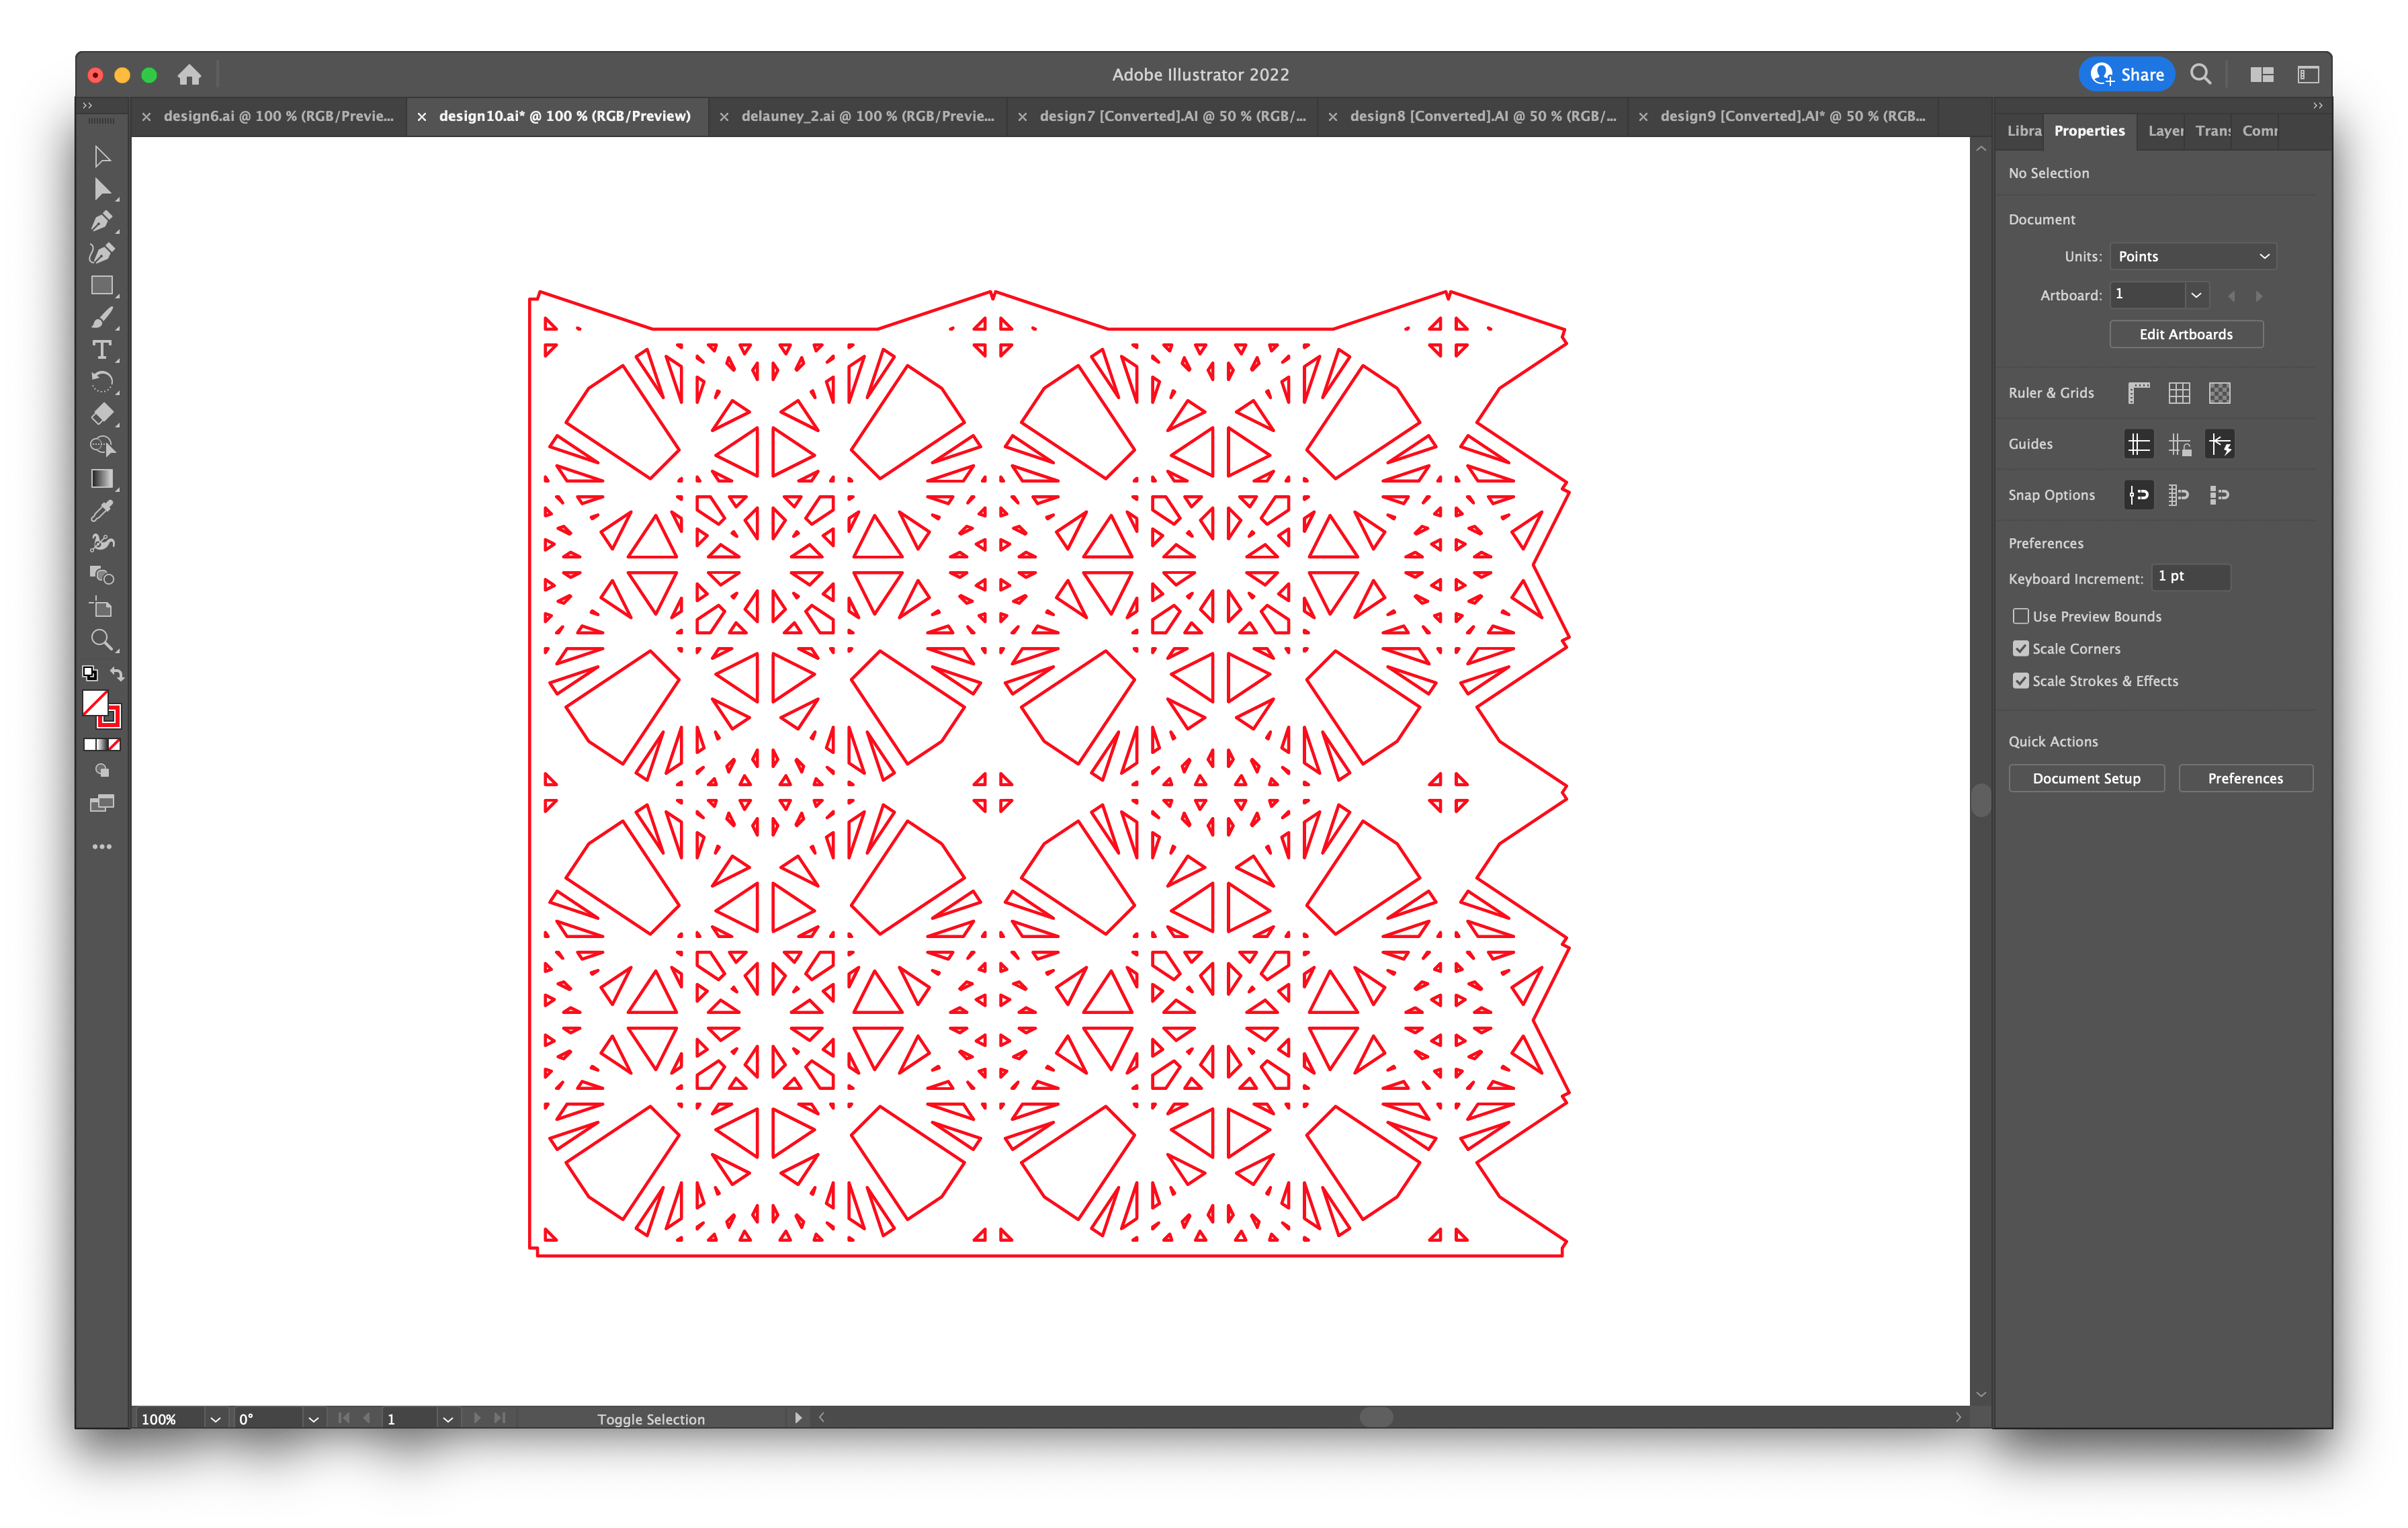
Task: Uncheck Scale Corners preference
Action: click(2021, 648)
